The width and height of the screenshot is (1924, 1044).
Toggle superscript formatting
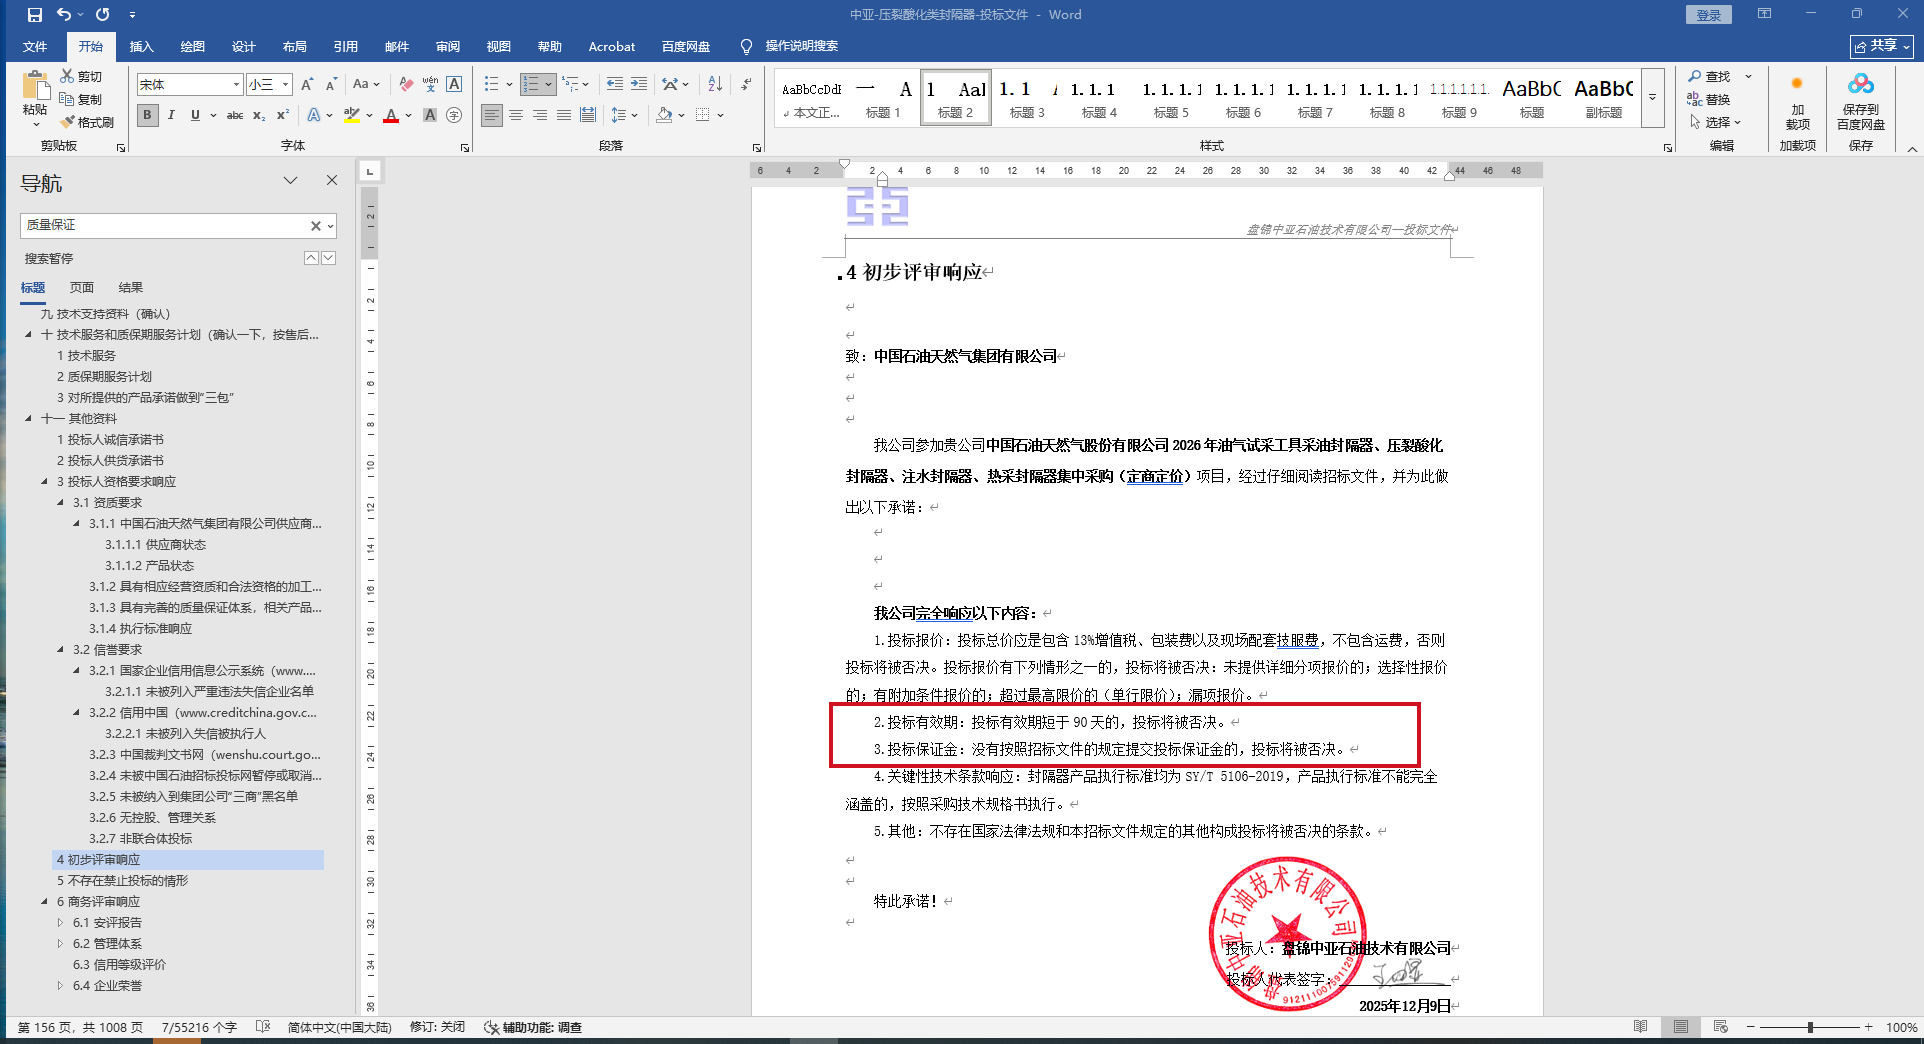[283, 115]
